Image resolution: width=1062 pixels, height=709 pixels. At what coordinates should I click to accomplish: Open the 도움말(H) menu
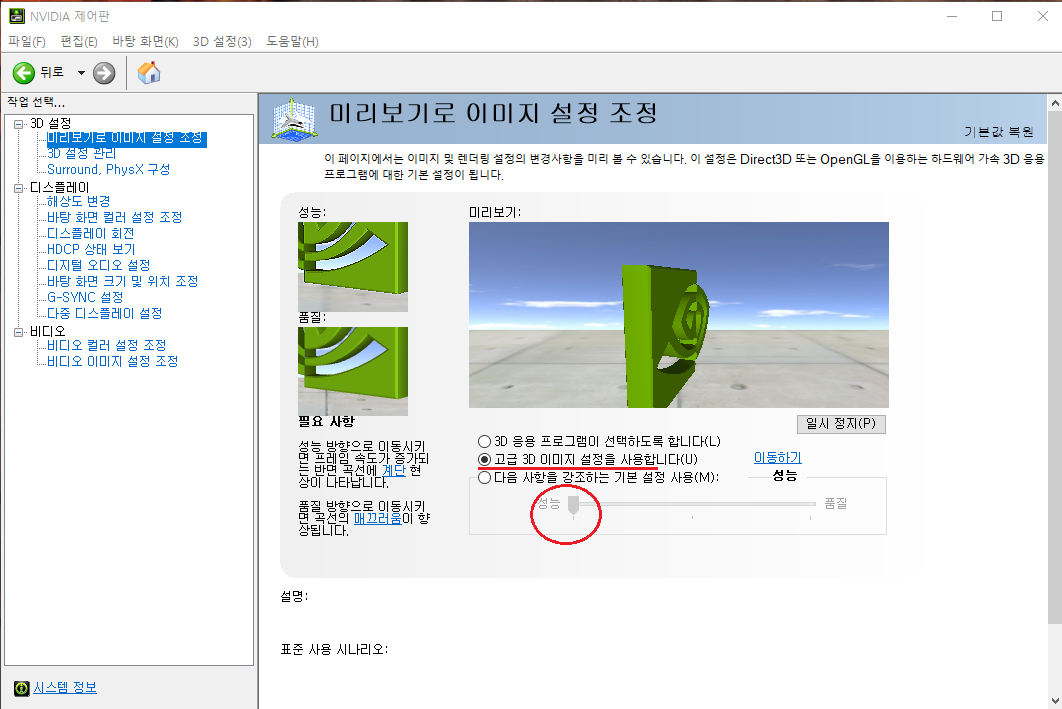point(292,41)
